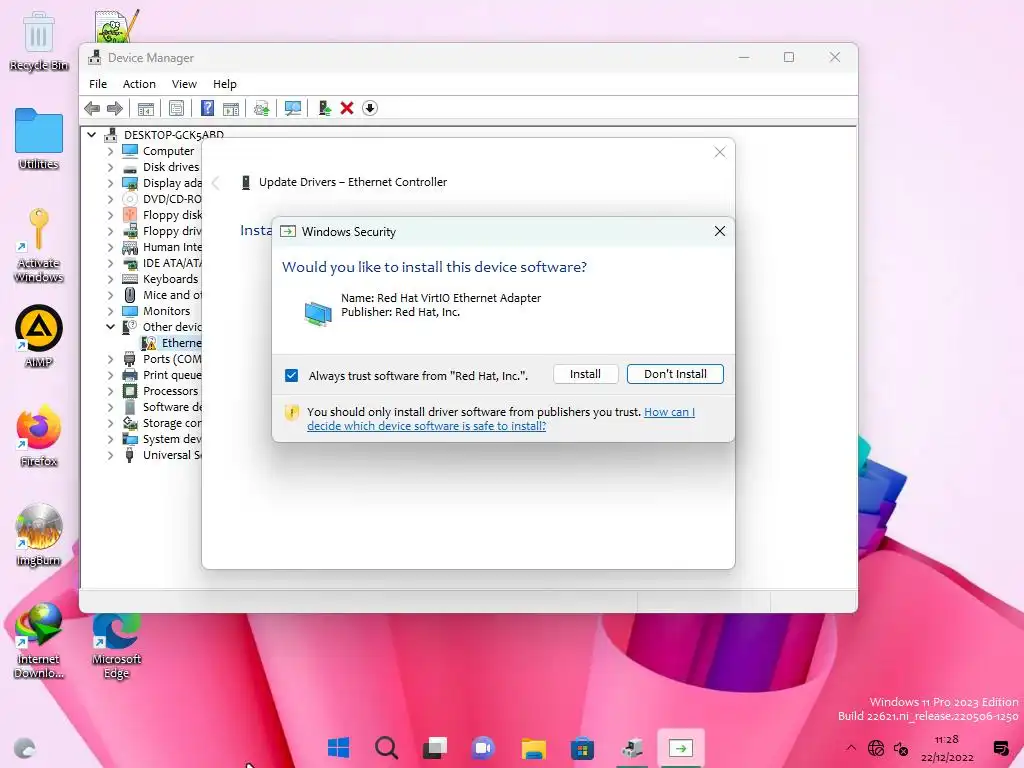Expand the Ports (COM) category
This screenshot has height=768, width=1024.
coord(110,359)
